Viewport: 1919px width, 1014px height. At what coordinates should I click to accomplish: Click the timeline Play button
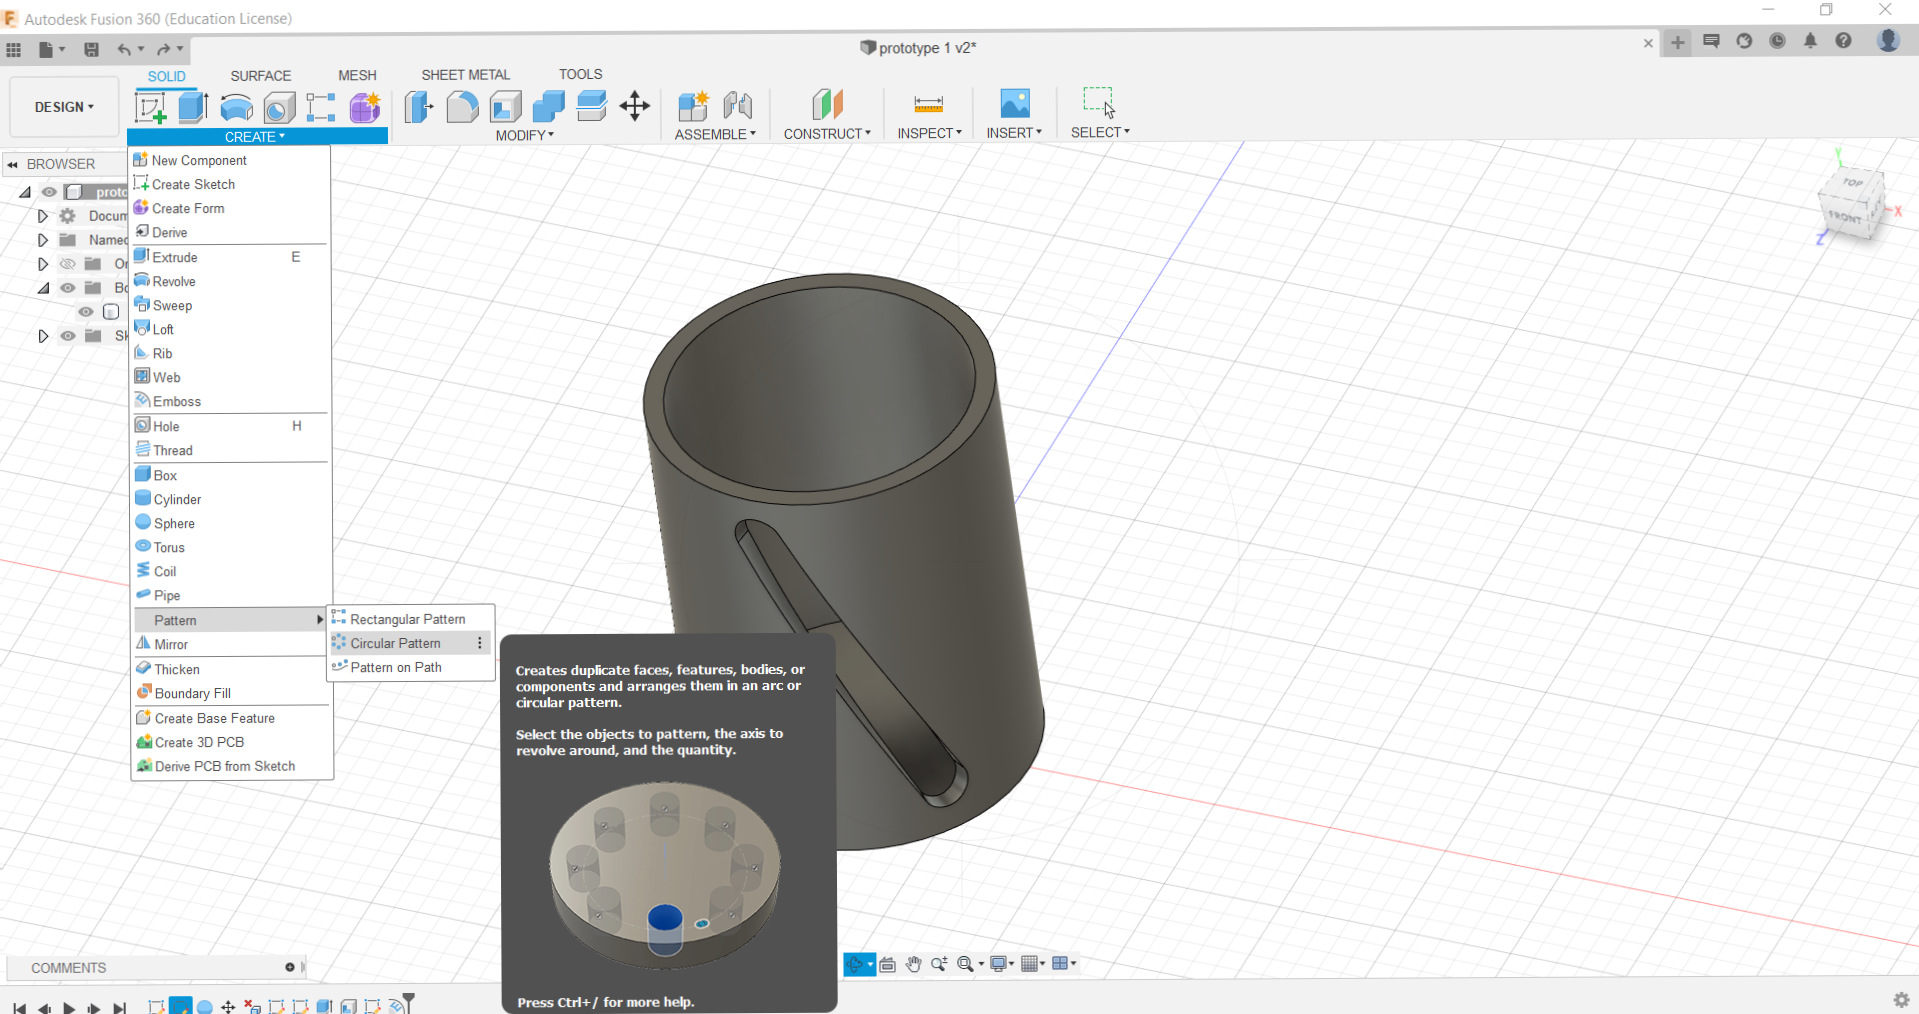click(x=69, y=1007)
